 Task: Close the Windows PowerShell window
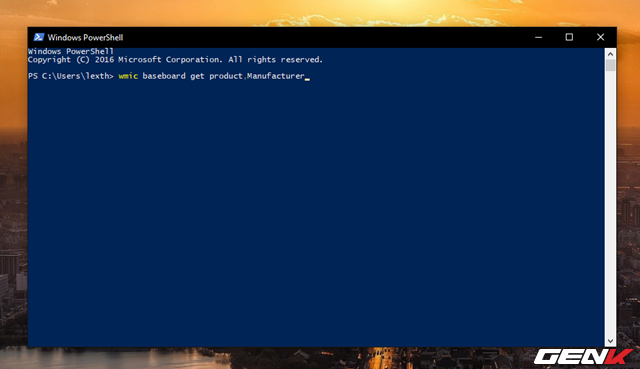(600, 37)
